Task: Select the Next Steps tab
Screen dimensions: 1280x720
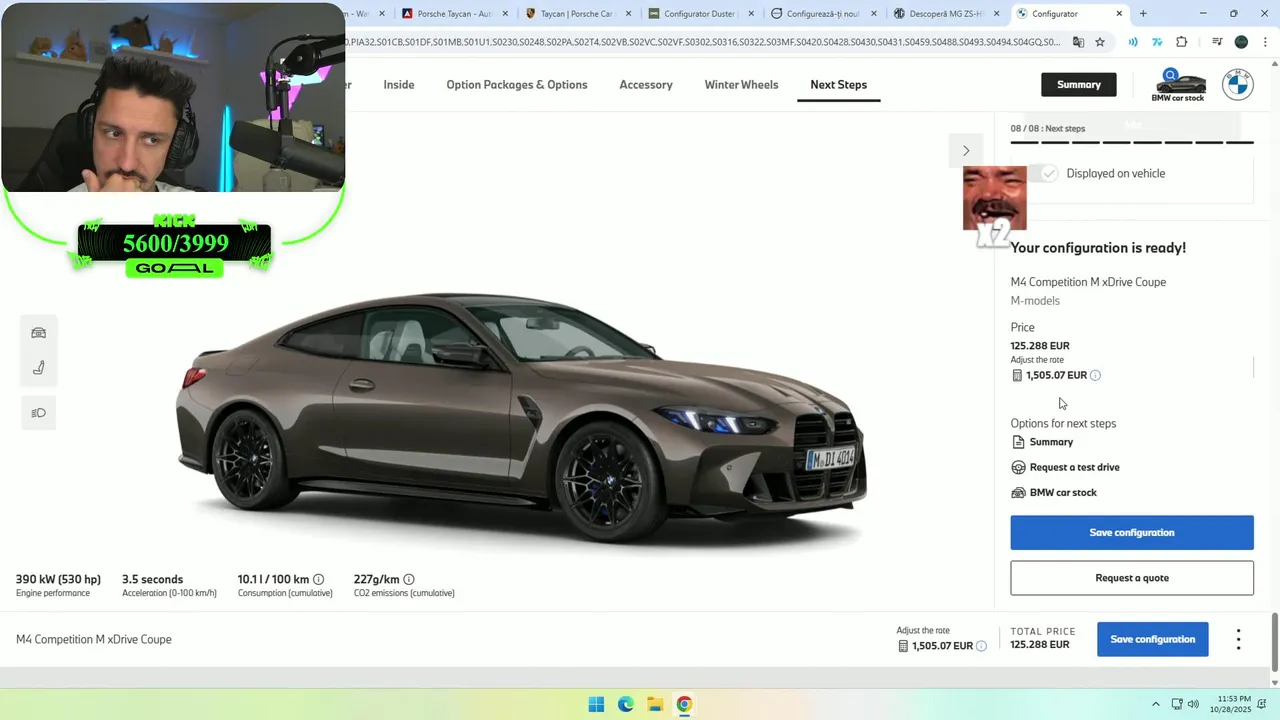Action: 838,85
